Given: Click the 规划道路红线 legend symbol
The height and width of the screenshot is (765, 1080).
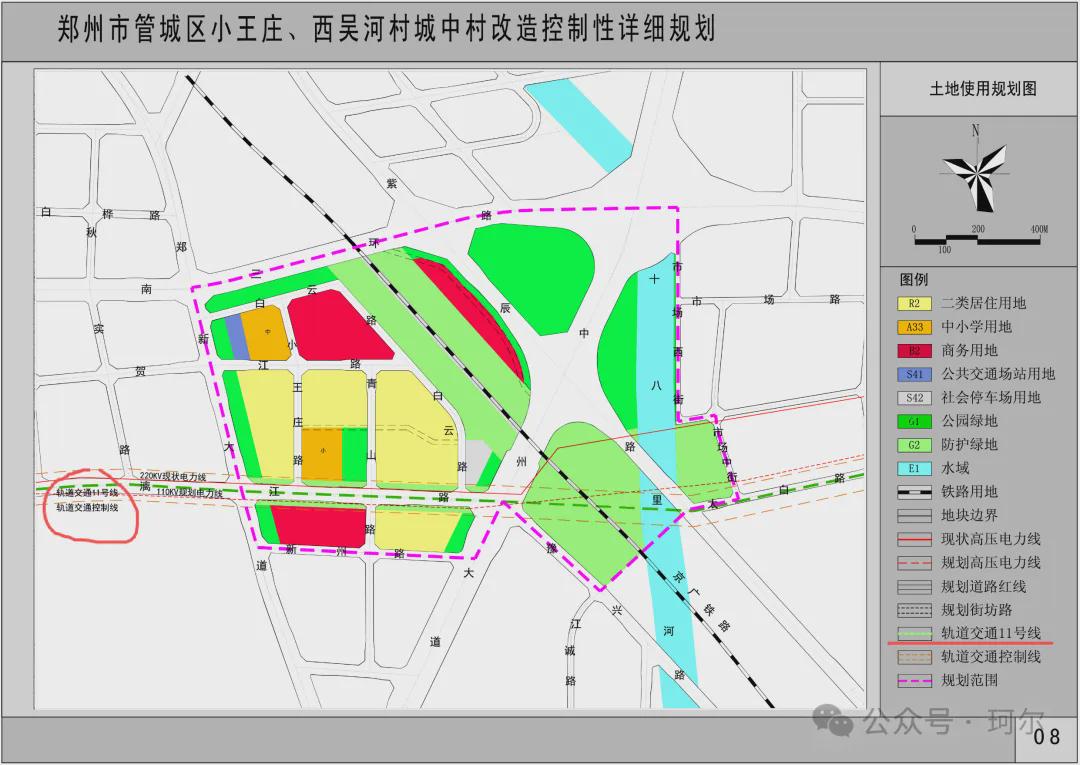Looking at the screenshot, I should click(914, 586).
